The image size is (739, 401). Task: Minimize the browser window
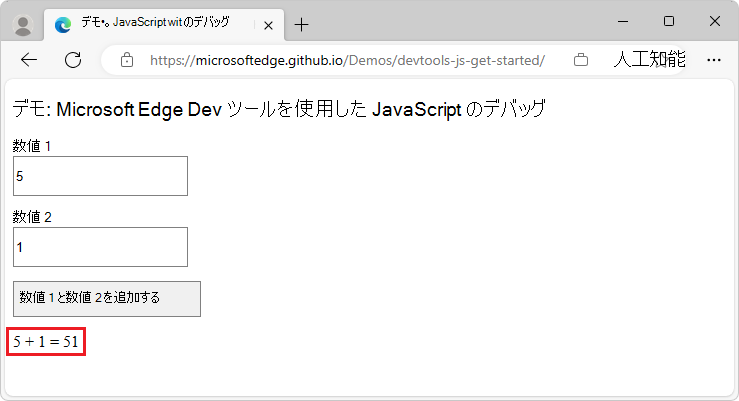[x=623, y=21]
